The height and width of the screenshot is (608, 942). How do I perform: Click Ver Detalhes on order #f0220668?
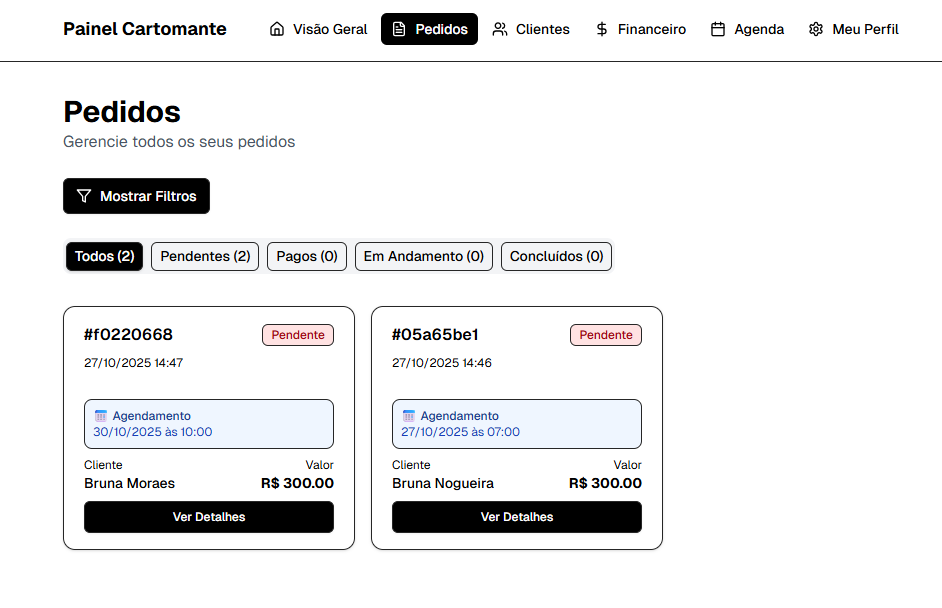click(x=208, y=516)
